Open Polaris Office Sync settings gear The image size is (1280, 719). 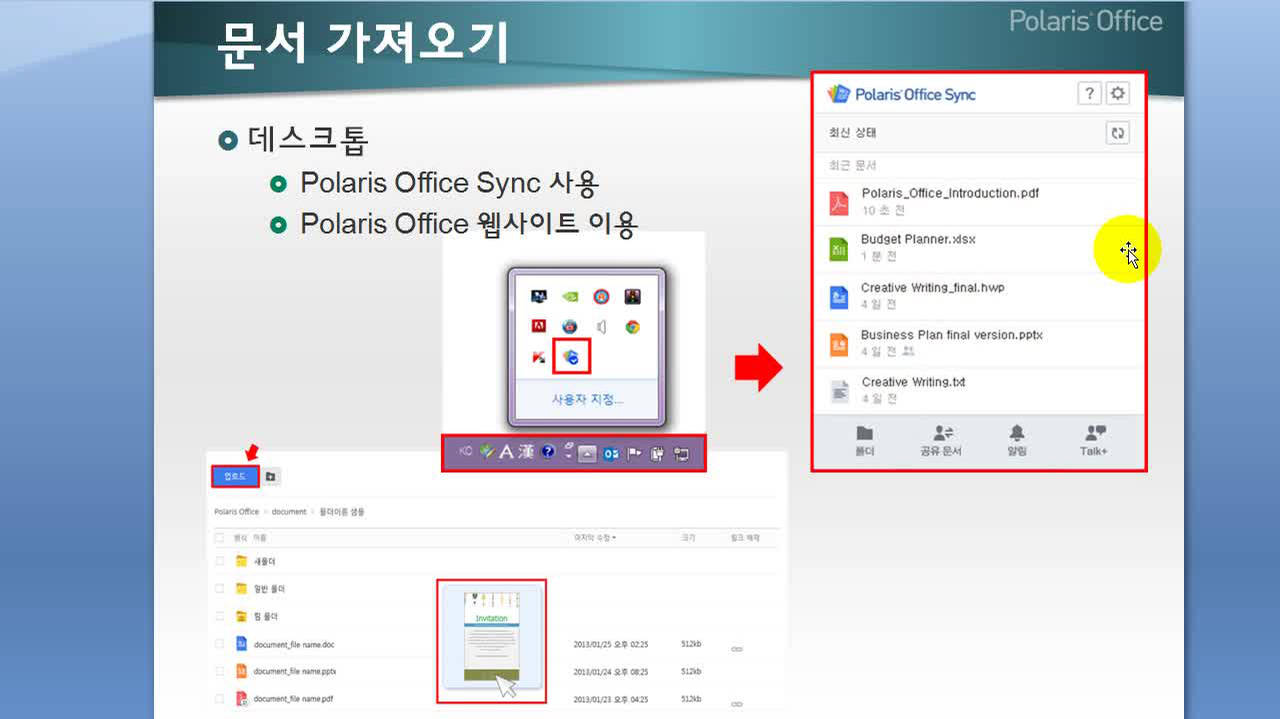coord(1118,93)
